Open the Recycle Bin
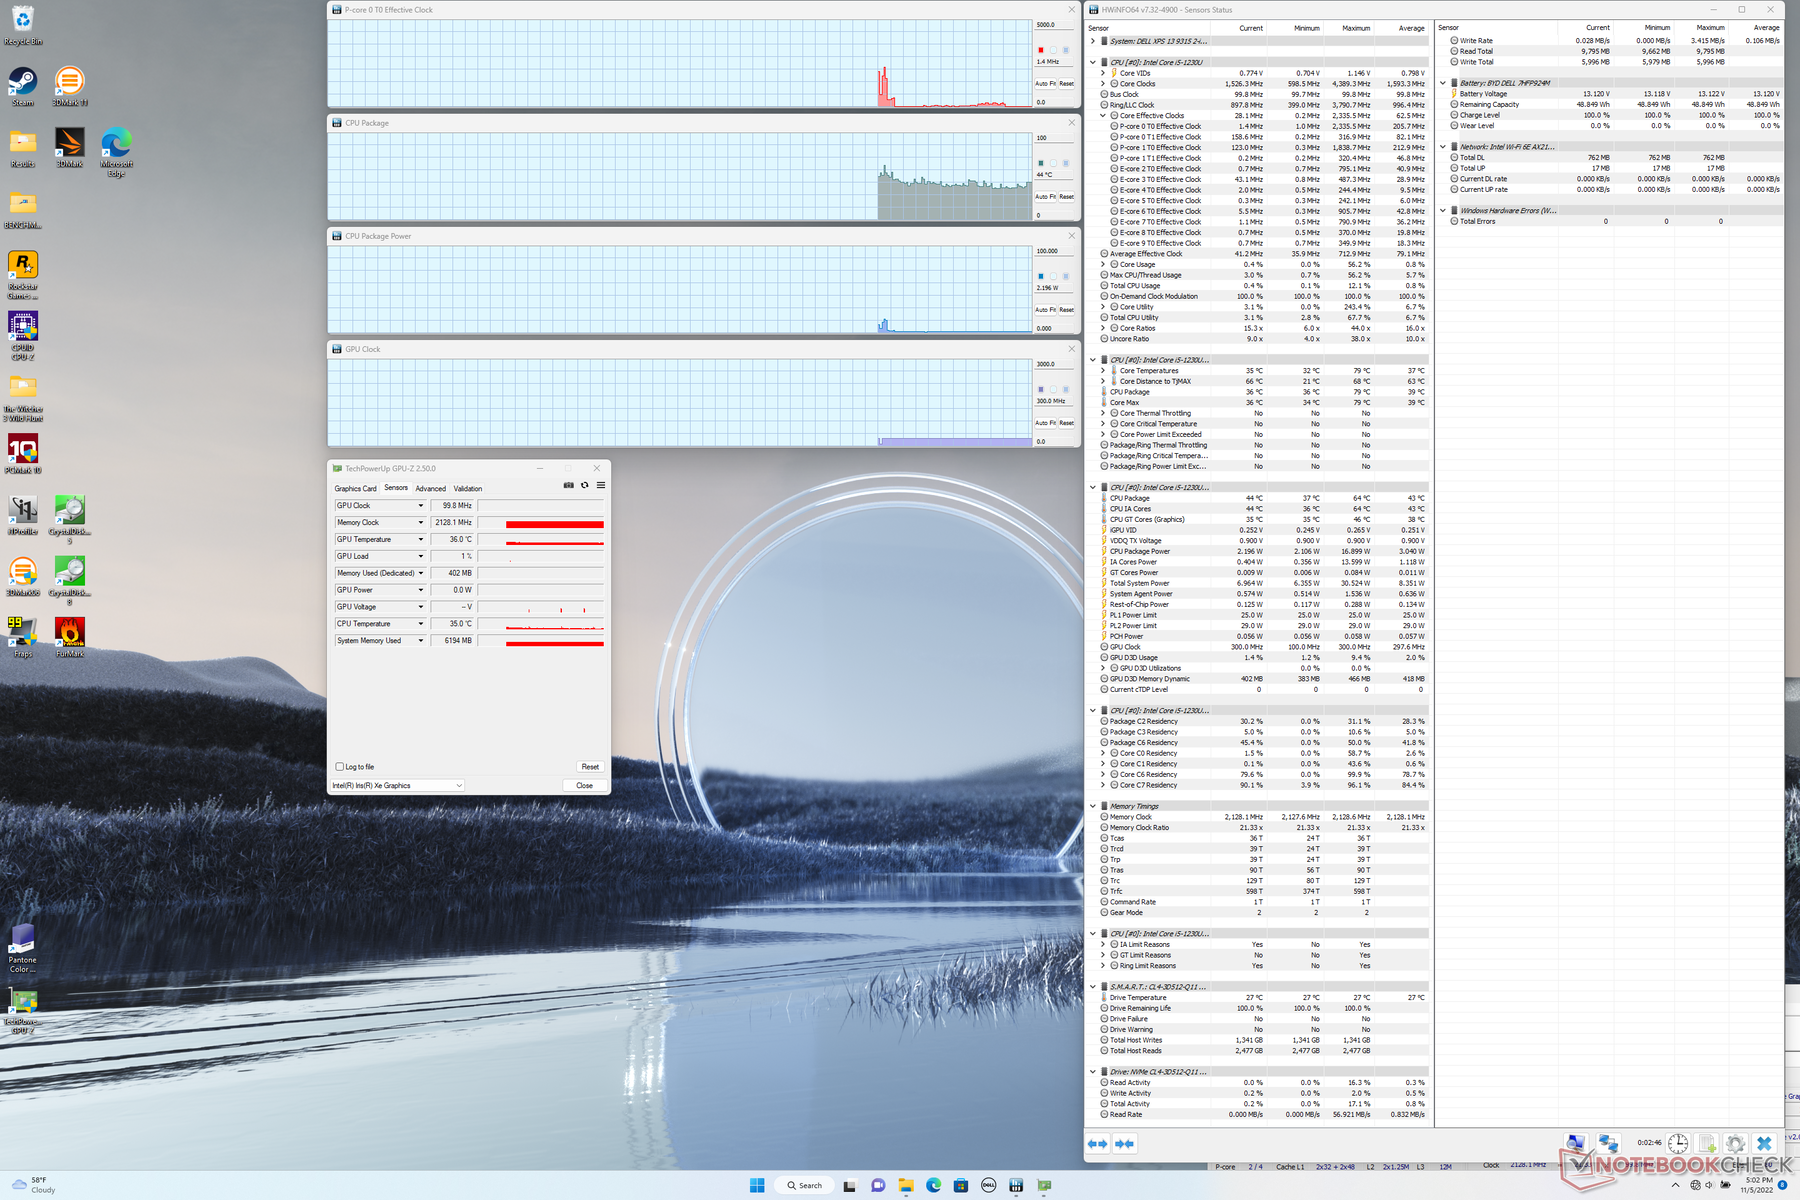 pyautogui.click(x=23, y=26)
